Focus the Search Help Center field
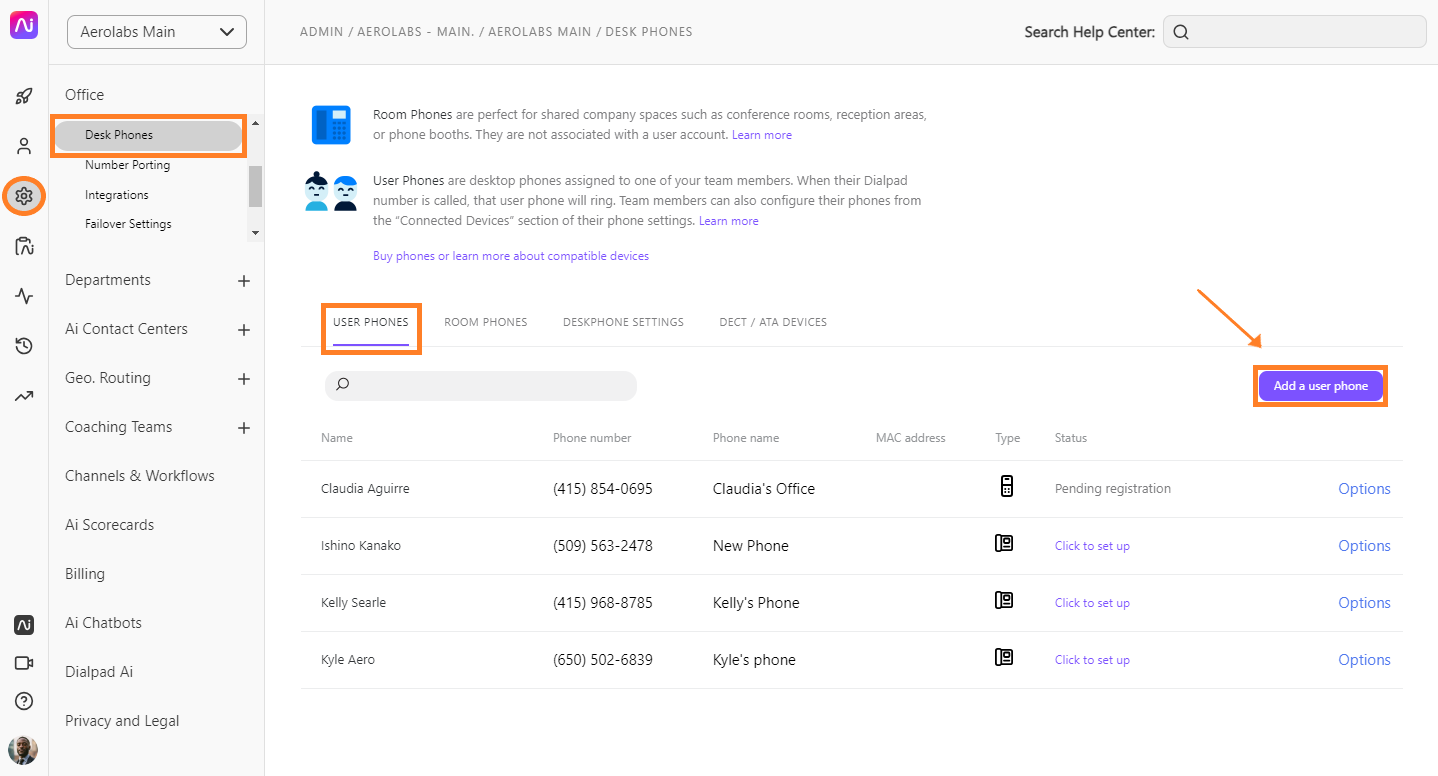1438x776 pixels. coord(1295,32)
